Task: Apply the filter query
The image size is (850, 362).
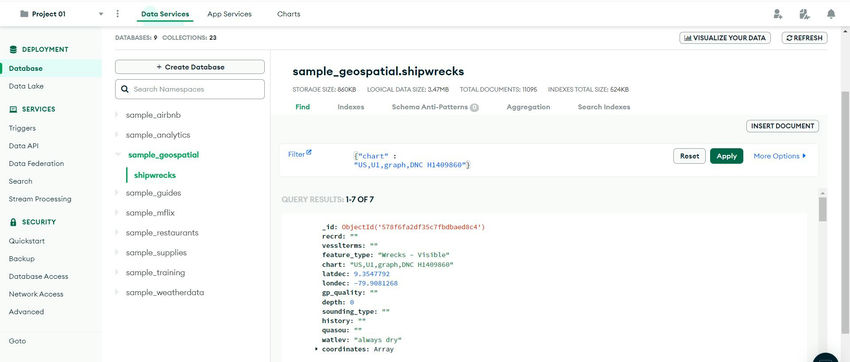Action: pyautogui.click(x=726, y=156)
